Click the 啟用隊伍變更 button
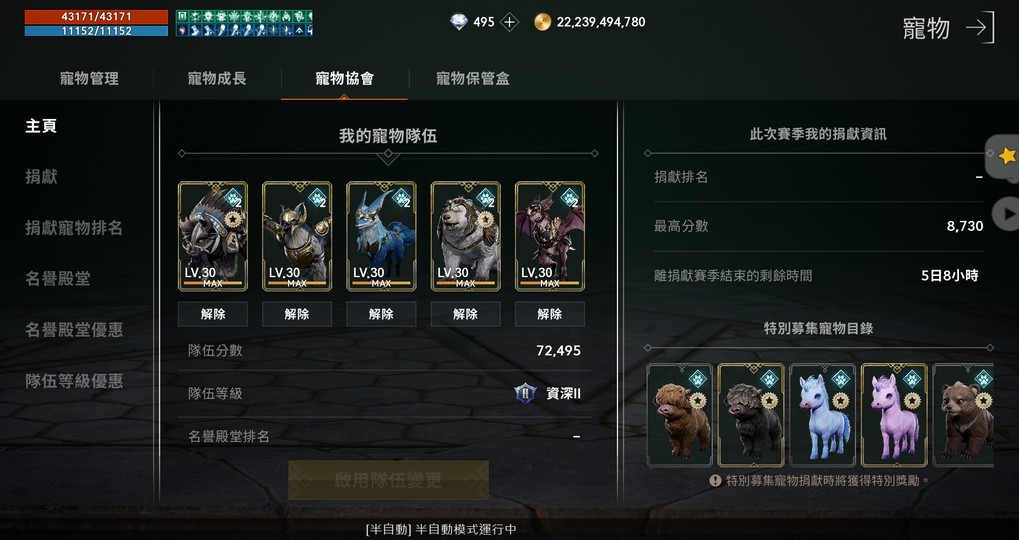Viewport: 1019px width, 540px height. (x=388, y=480)
